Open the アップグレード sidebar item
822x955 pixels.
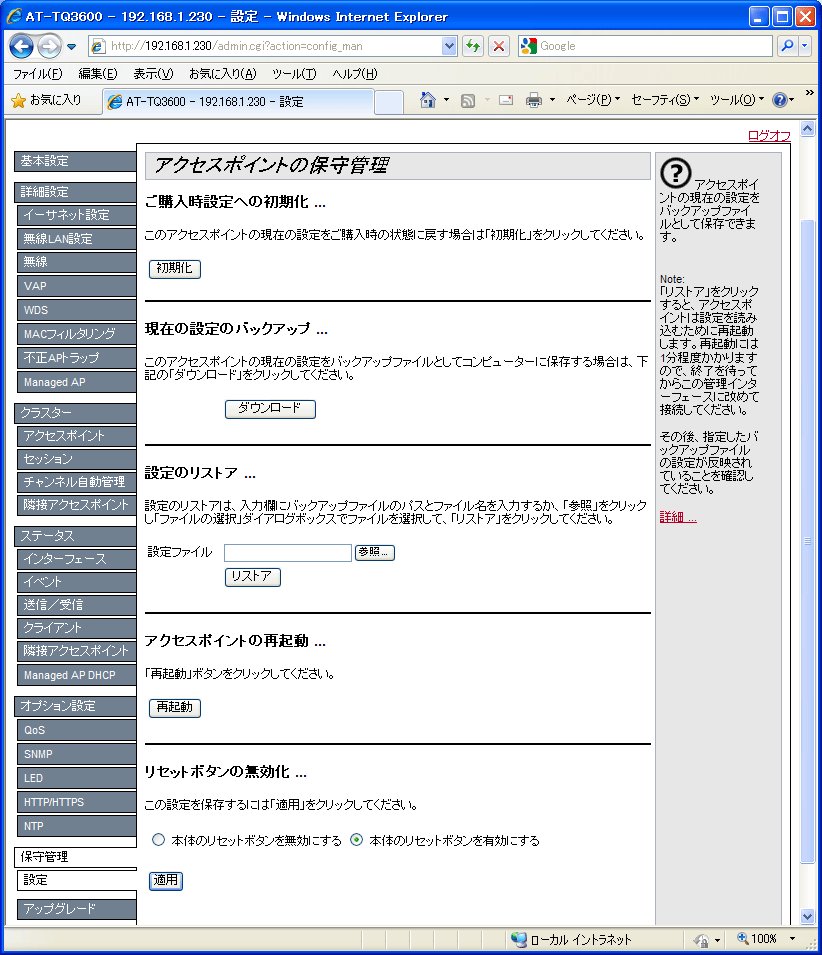(x=76, y=909)
